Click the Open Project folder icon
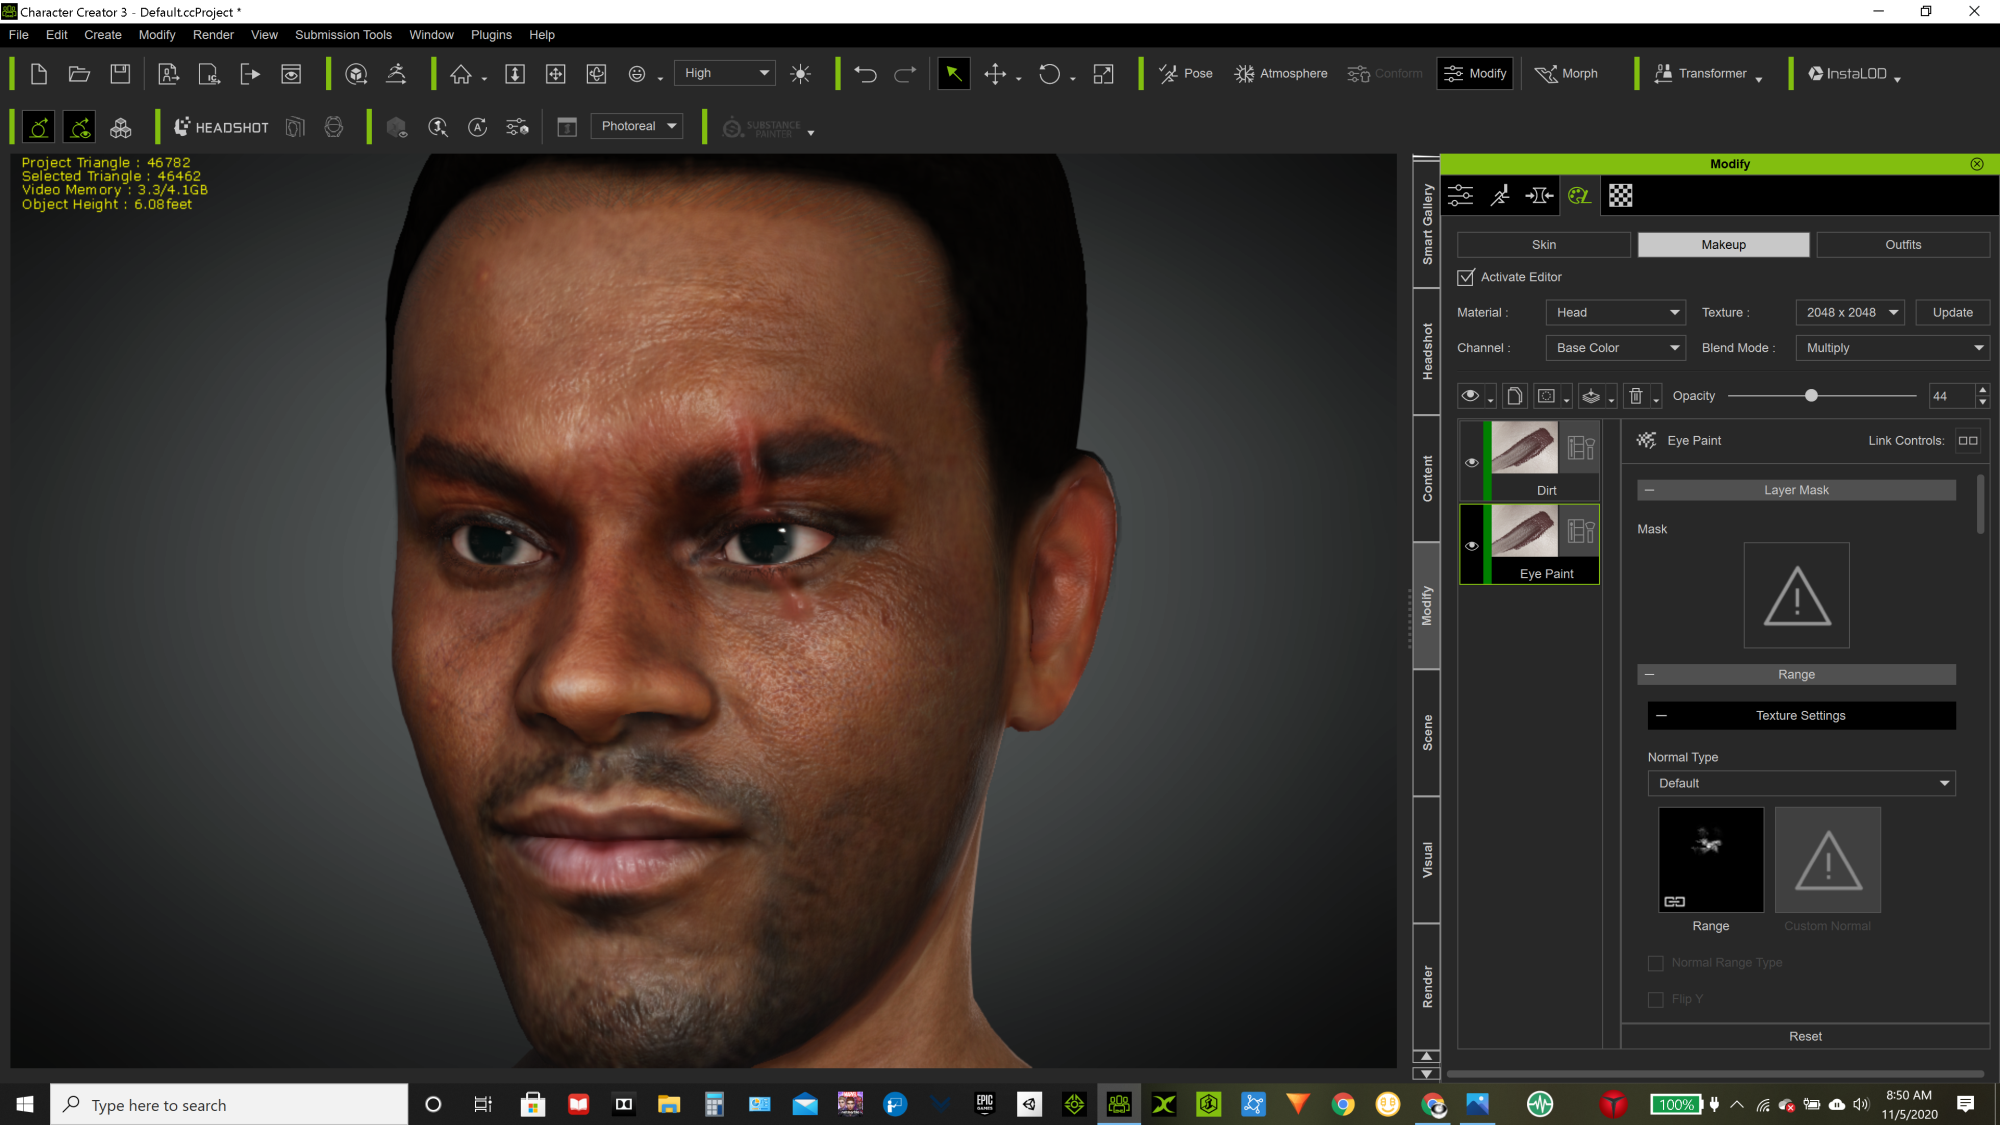2000x1125 pixels. pos(79,74)
